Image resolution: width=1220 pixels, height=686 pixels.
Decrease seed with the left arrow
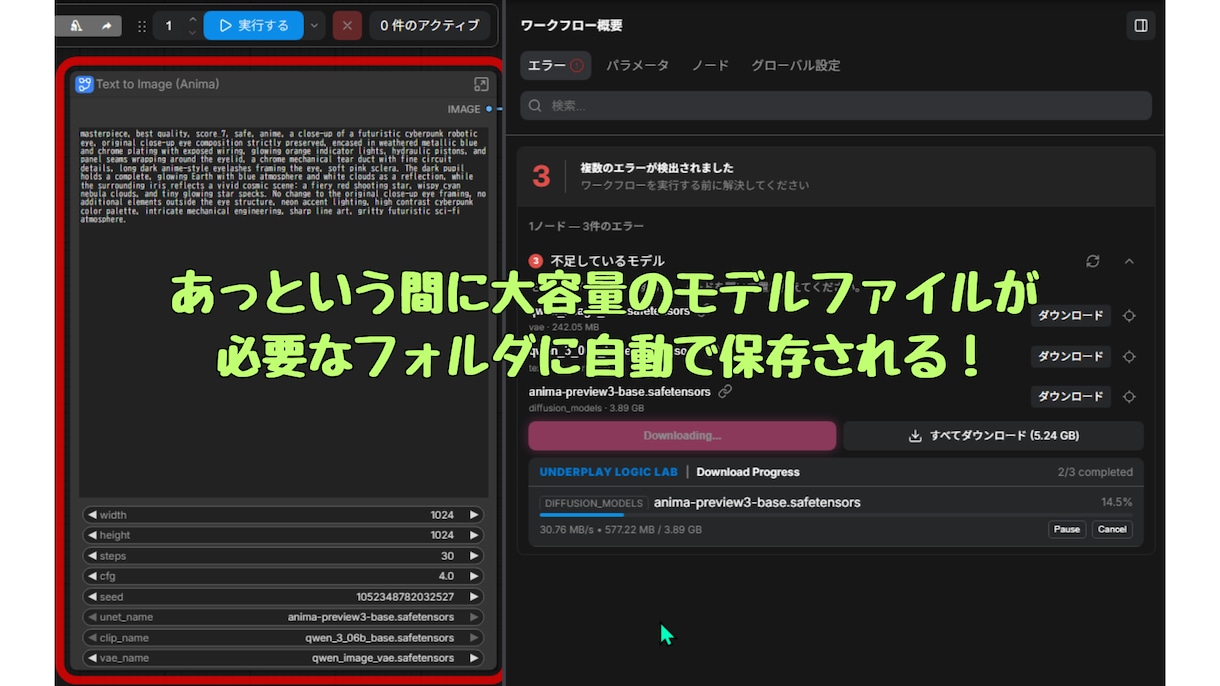(x=92, y=597)
